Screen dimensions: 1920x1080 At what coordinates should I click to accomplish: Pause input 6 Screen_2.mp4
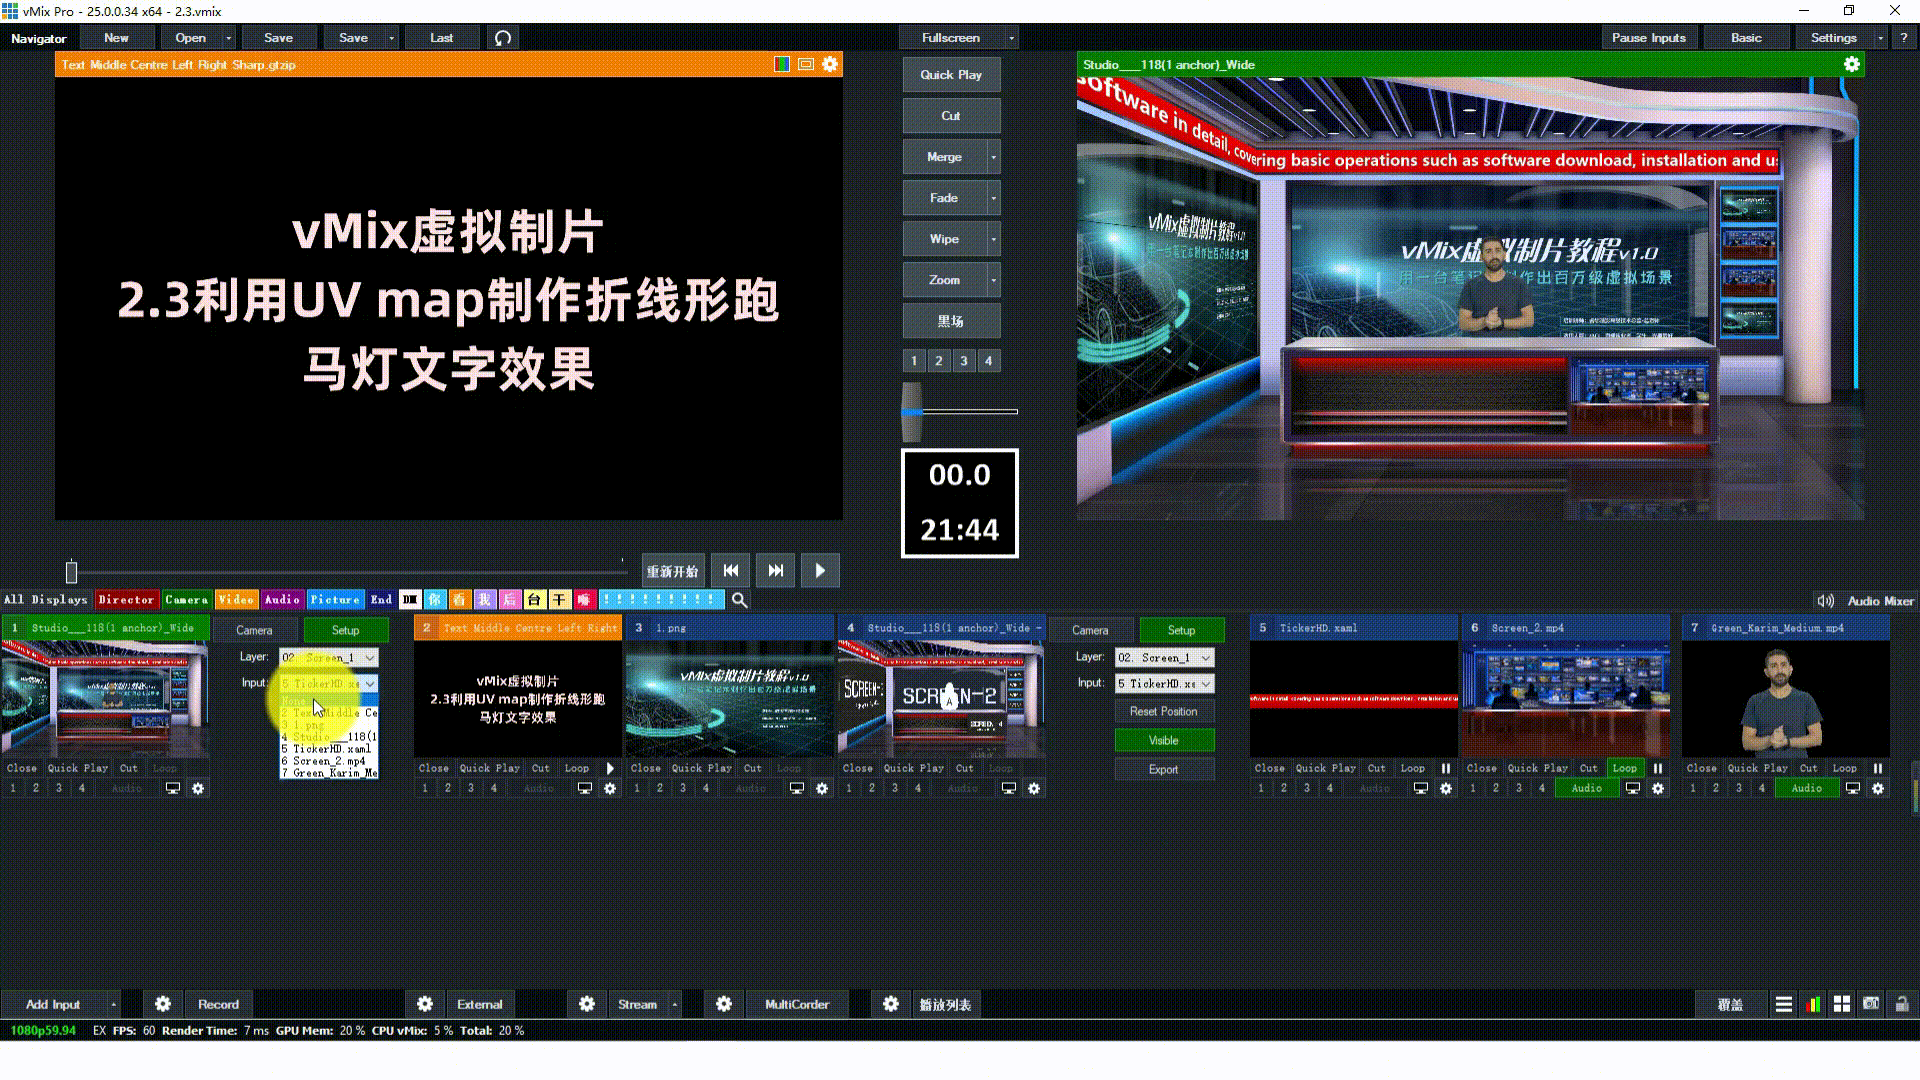tap(1658, 769)
